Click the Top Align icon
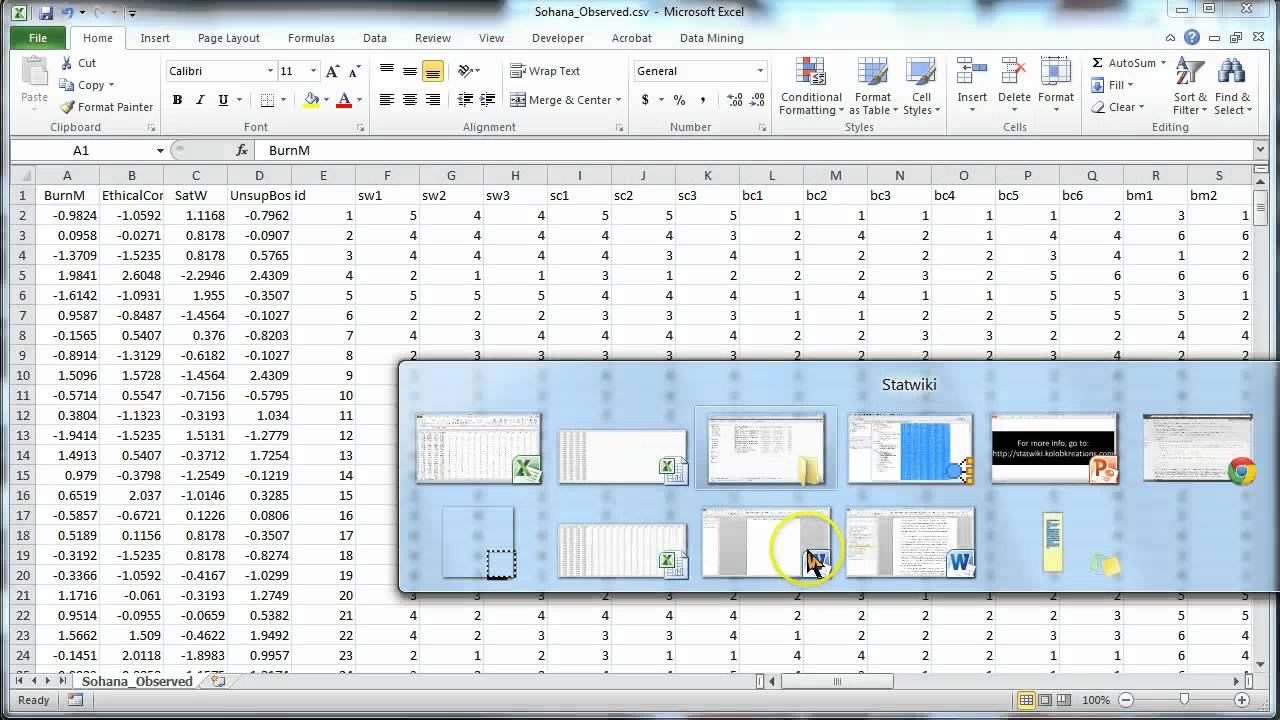The width and height of the screenshot is (1280, 720). (x=387, y=71)
